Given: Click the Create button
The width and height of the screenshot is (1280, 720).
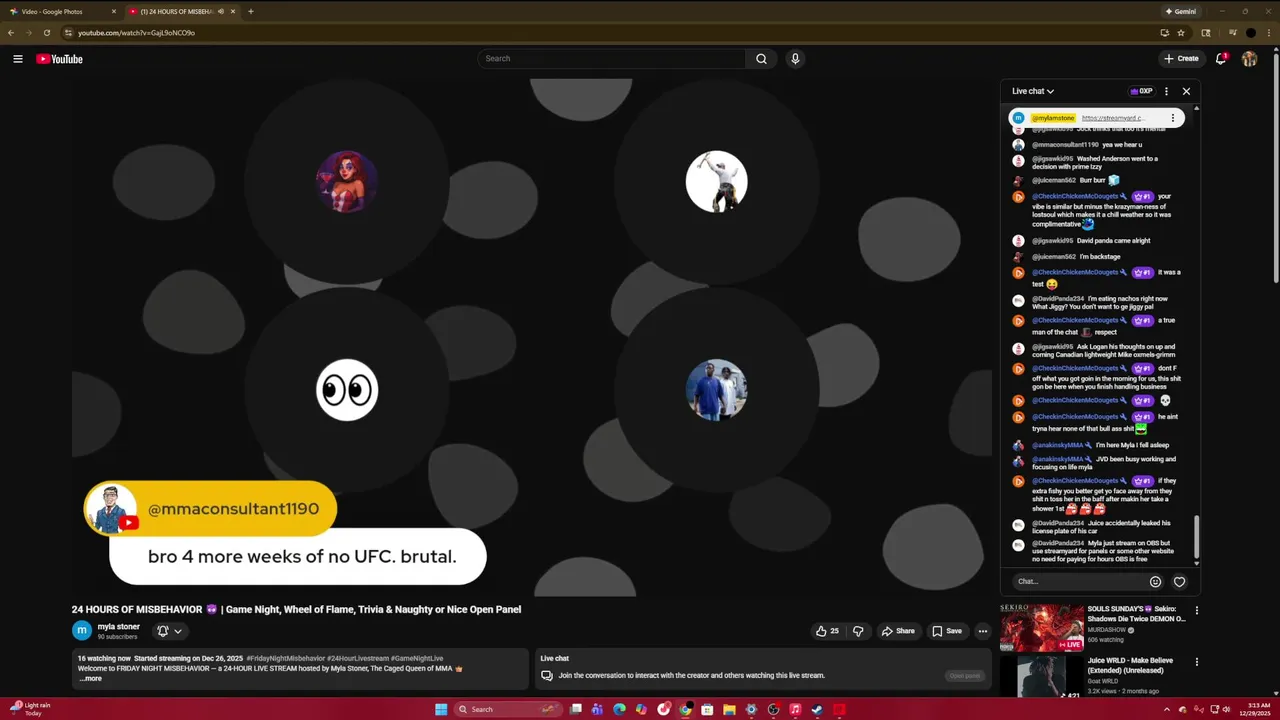Looking at the screenshot, I should pos(1181,59).
